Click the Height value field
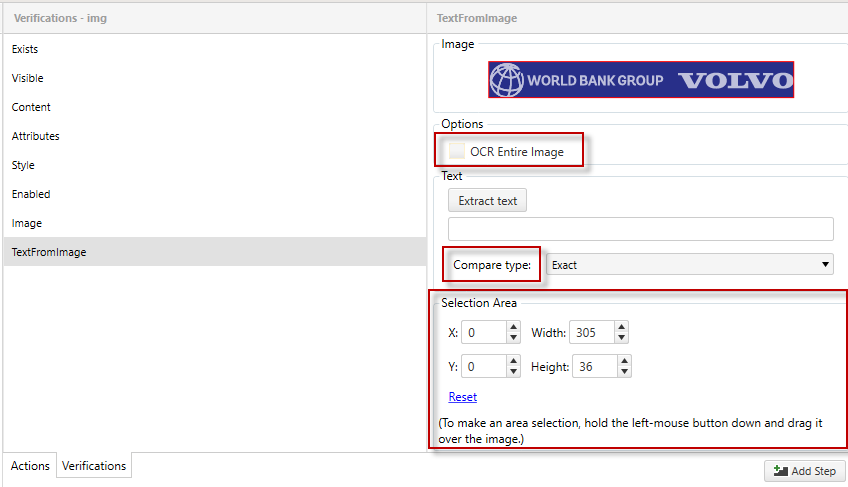848x487 pixels. coord(595,366)
